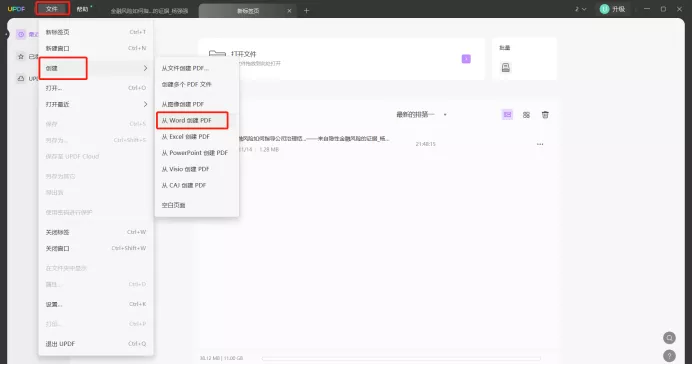Switch to list view layout
693x365 pixels.
pos(507,115)
